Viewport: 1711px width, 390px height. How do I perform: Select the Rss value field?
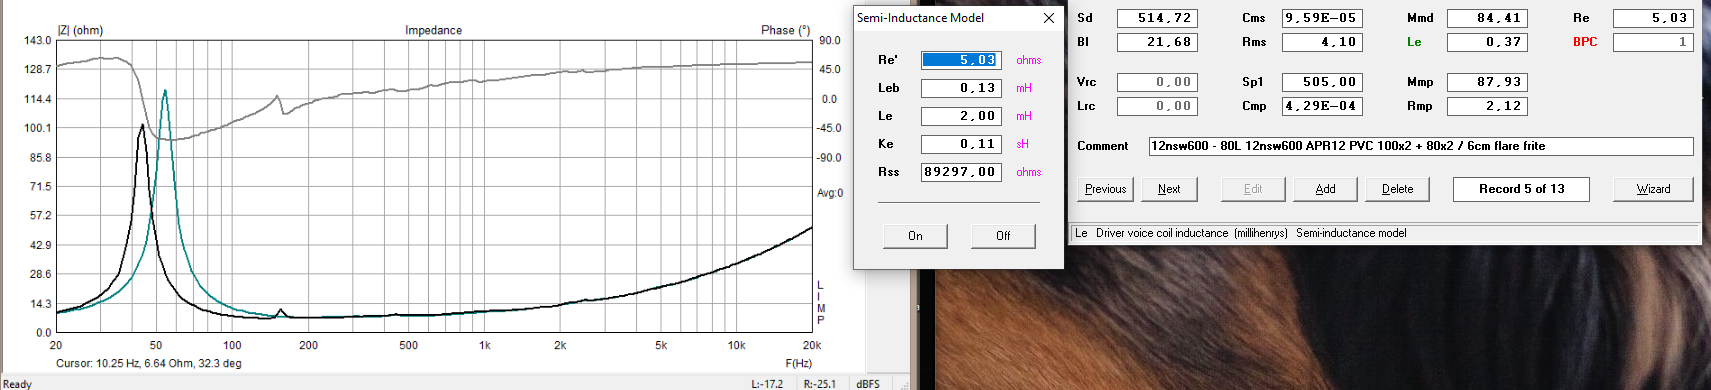(961, 172)
